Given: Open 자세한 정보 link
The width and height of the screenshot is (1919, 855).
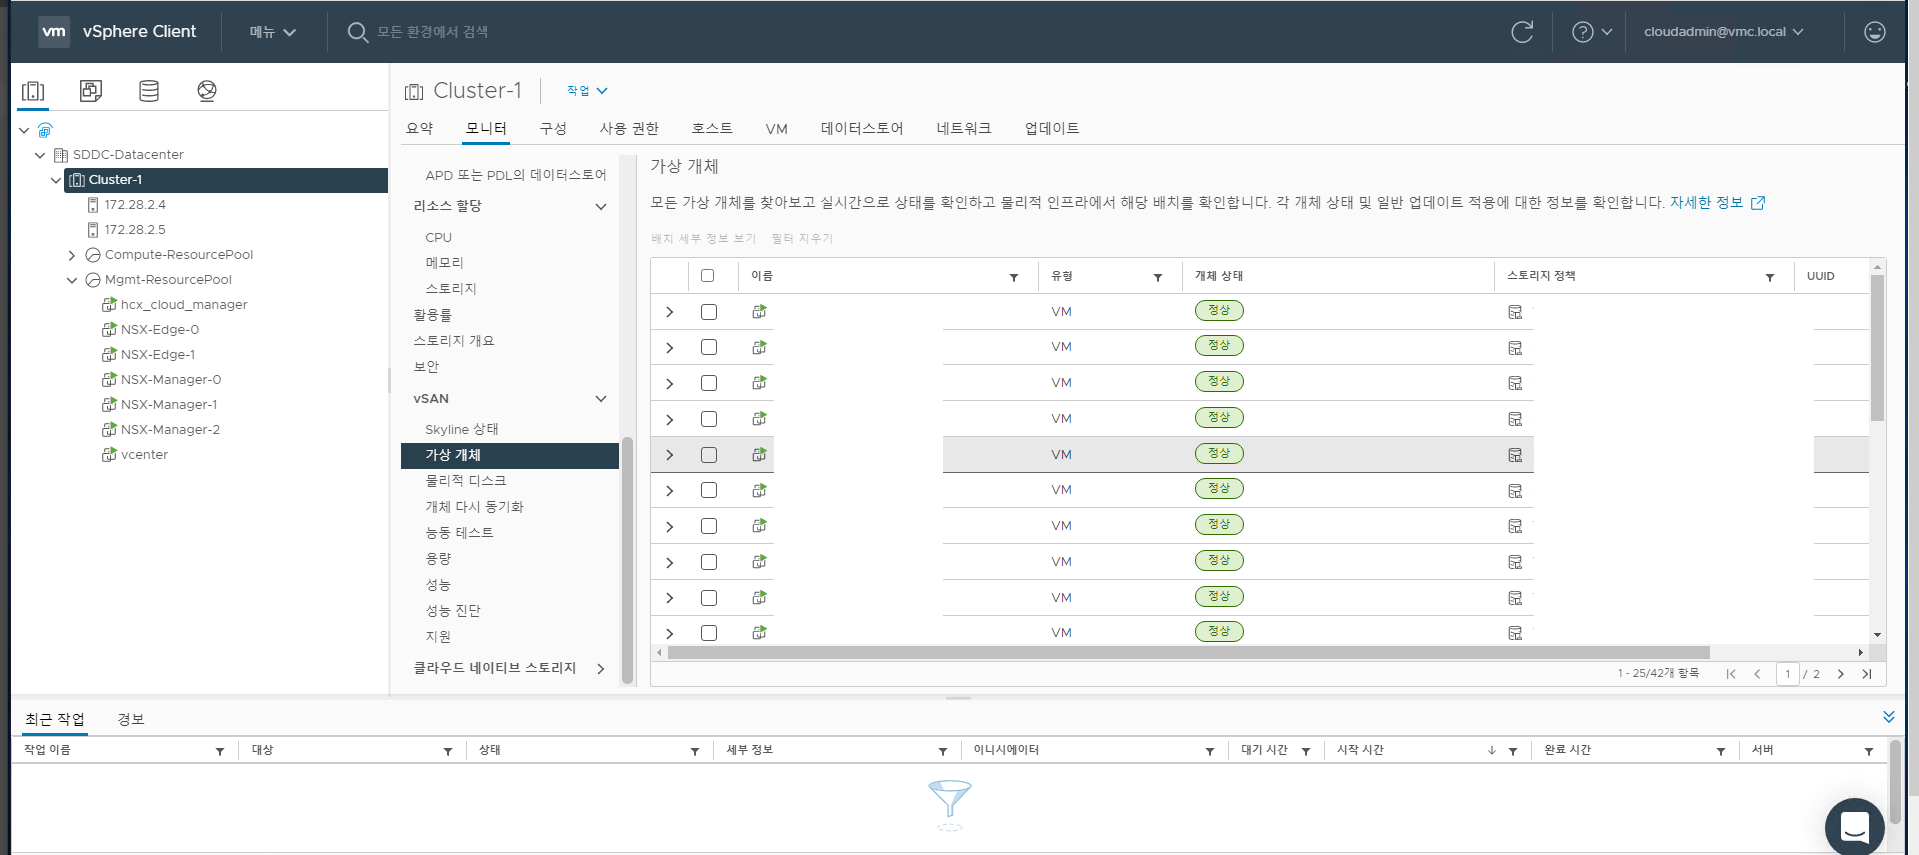Looking at the screenshot, I should (1717, 202).
